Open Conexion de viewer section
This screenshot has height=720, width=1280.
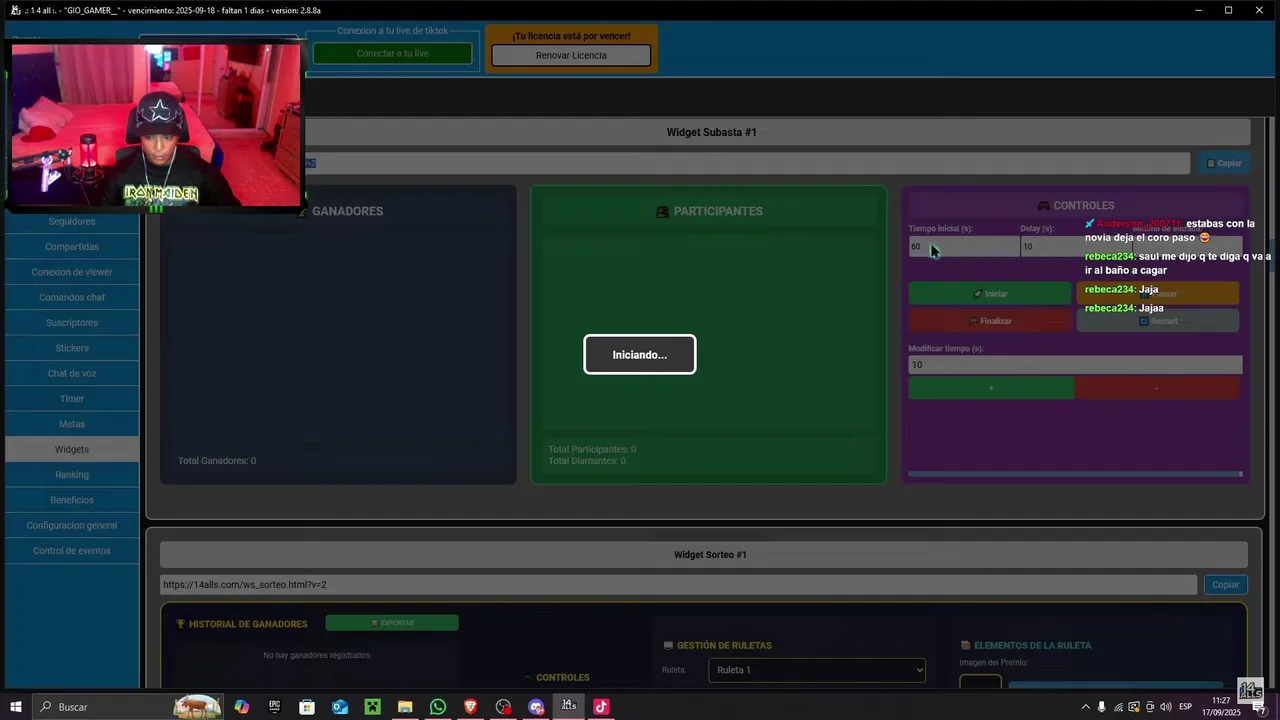[x=72, y=272]
